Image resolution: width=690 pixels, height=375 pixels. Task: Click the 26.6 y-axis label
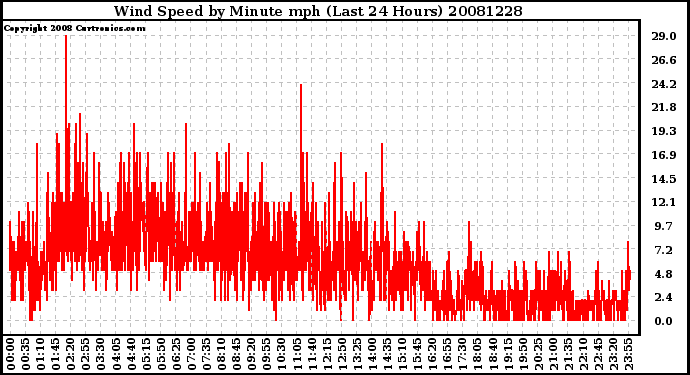tap(664, 60)
